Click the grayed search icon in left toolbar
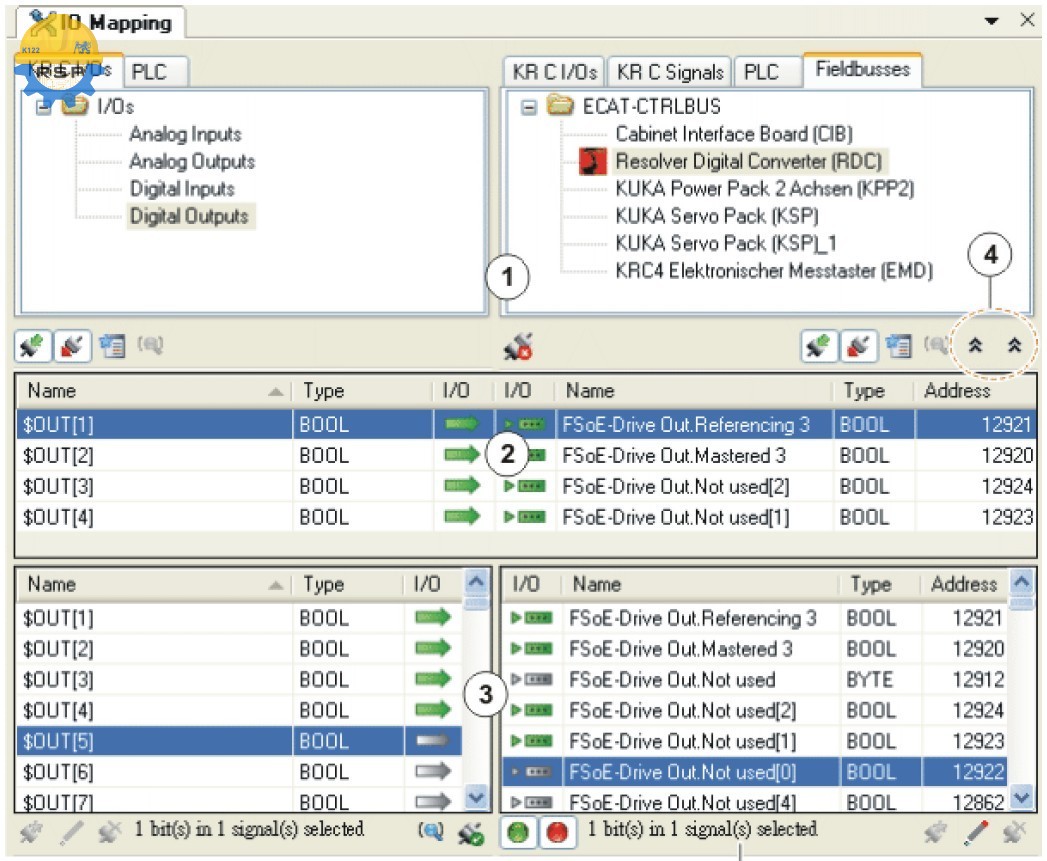Image resolution: width=1047 pixels, height=861 pixels. [x=150, y=345]
